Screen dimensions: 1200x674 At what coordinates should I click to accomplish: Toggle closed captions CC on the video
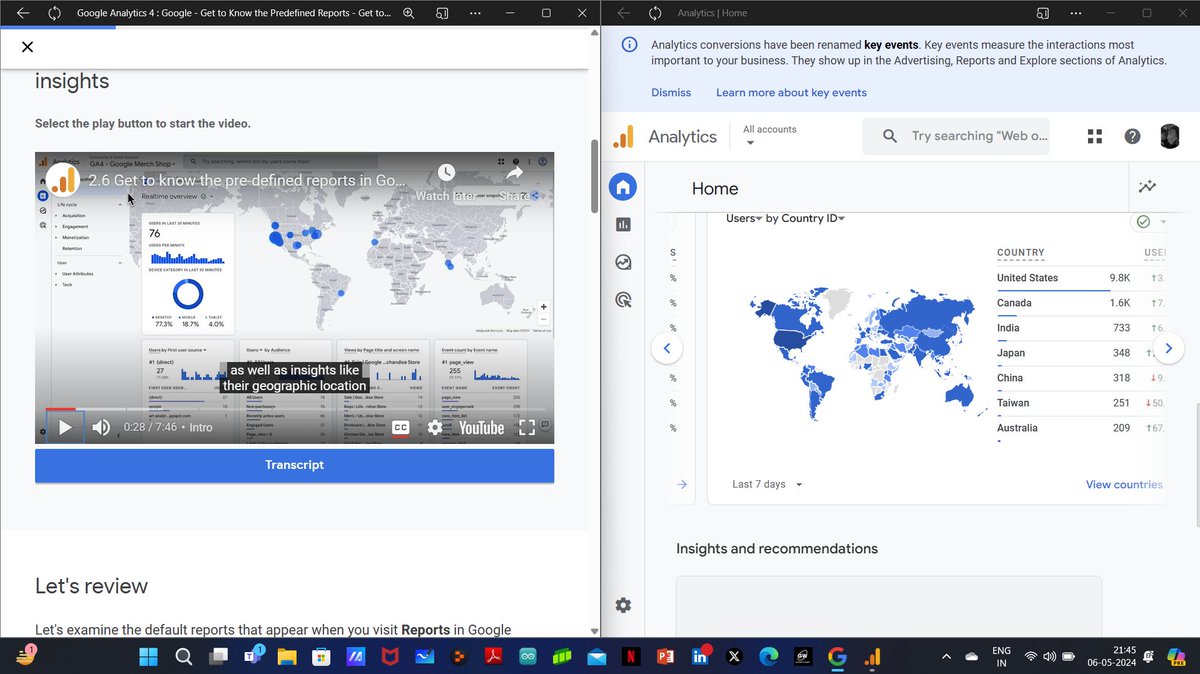click(400, 427)
